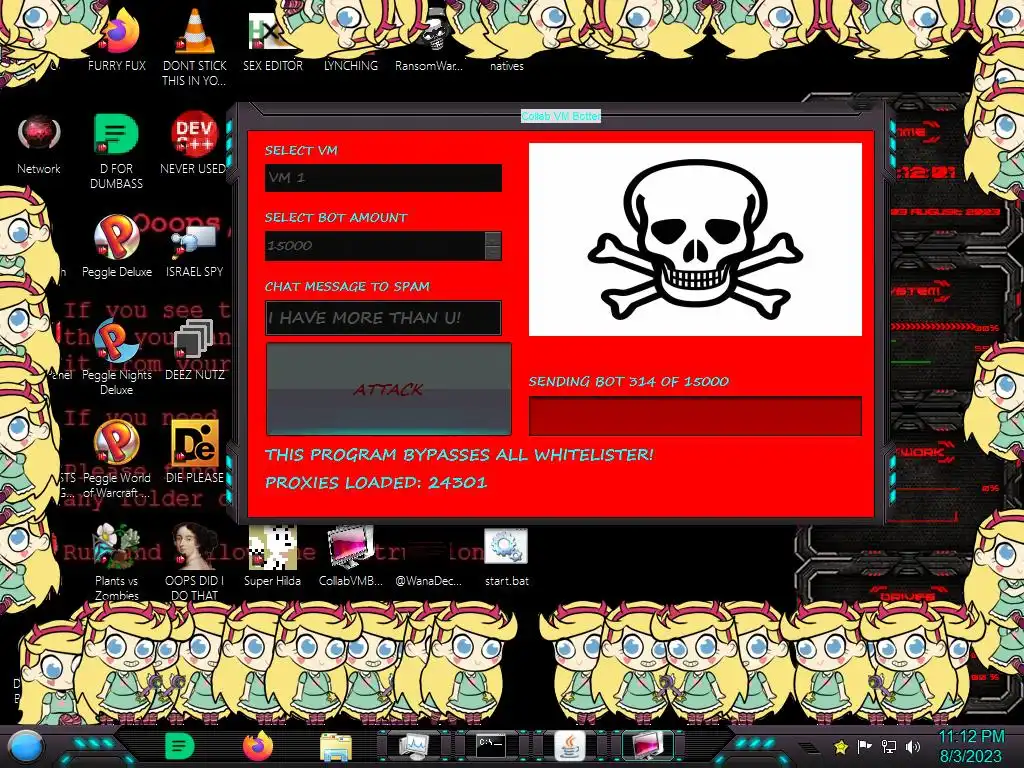Select the Network desktop icon

[x=39, y=144]
